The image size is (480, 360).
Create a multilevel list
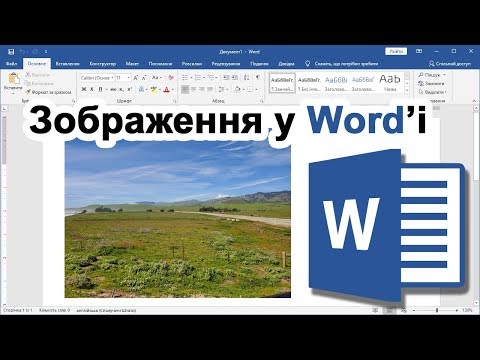tap(211, 78)
